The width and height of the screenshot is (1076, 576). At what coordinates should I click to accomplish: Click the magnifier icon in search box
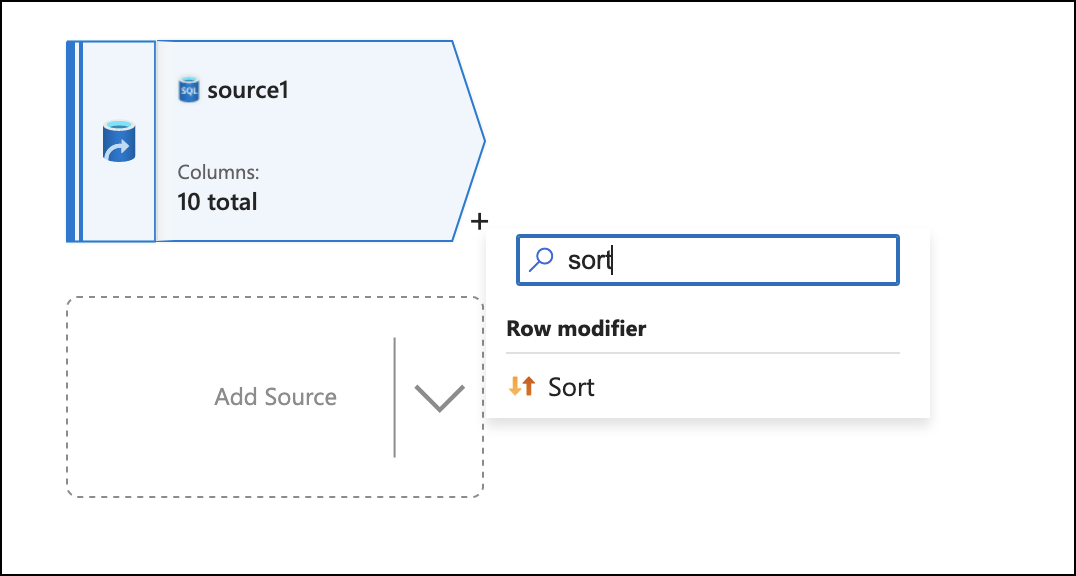pos(541,260)
